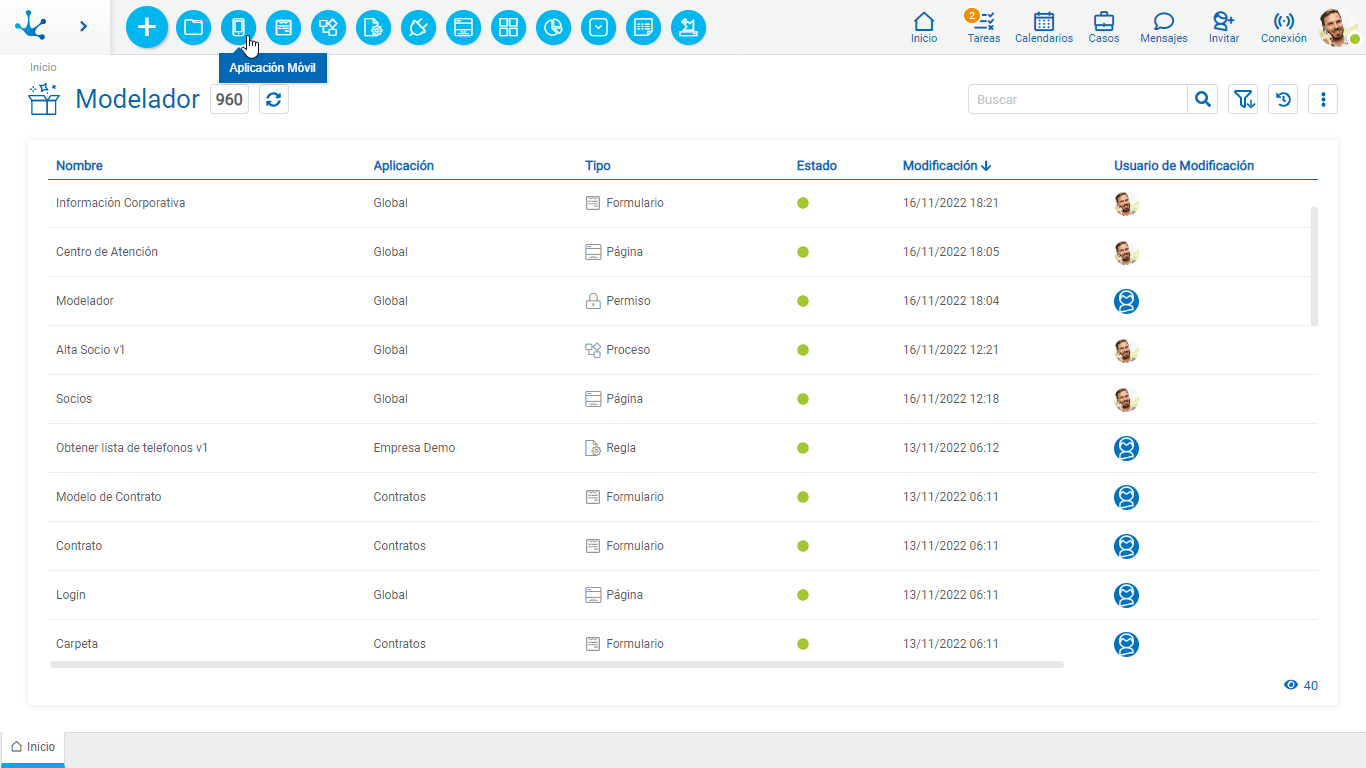
Task: Click the pie chart icon
Action: [x=553, y=27]
